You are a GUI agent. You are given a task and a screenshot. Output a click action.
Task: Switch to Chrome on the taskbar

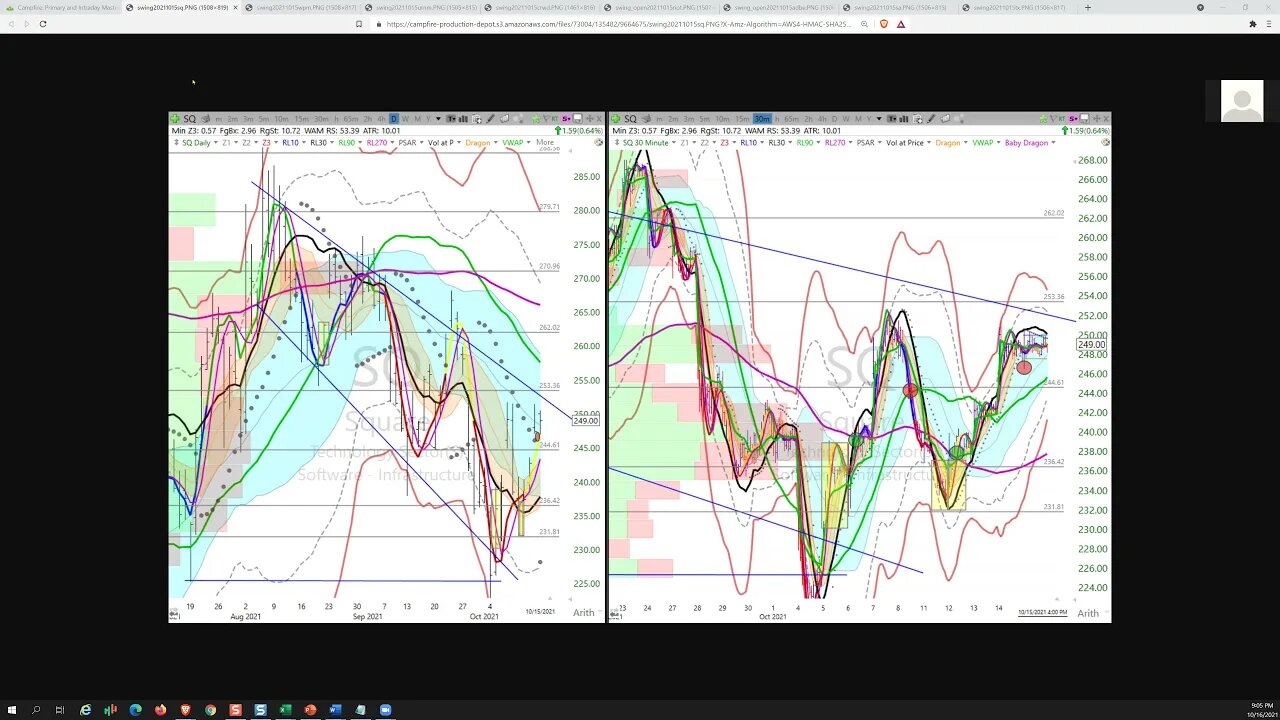point(210,710)
